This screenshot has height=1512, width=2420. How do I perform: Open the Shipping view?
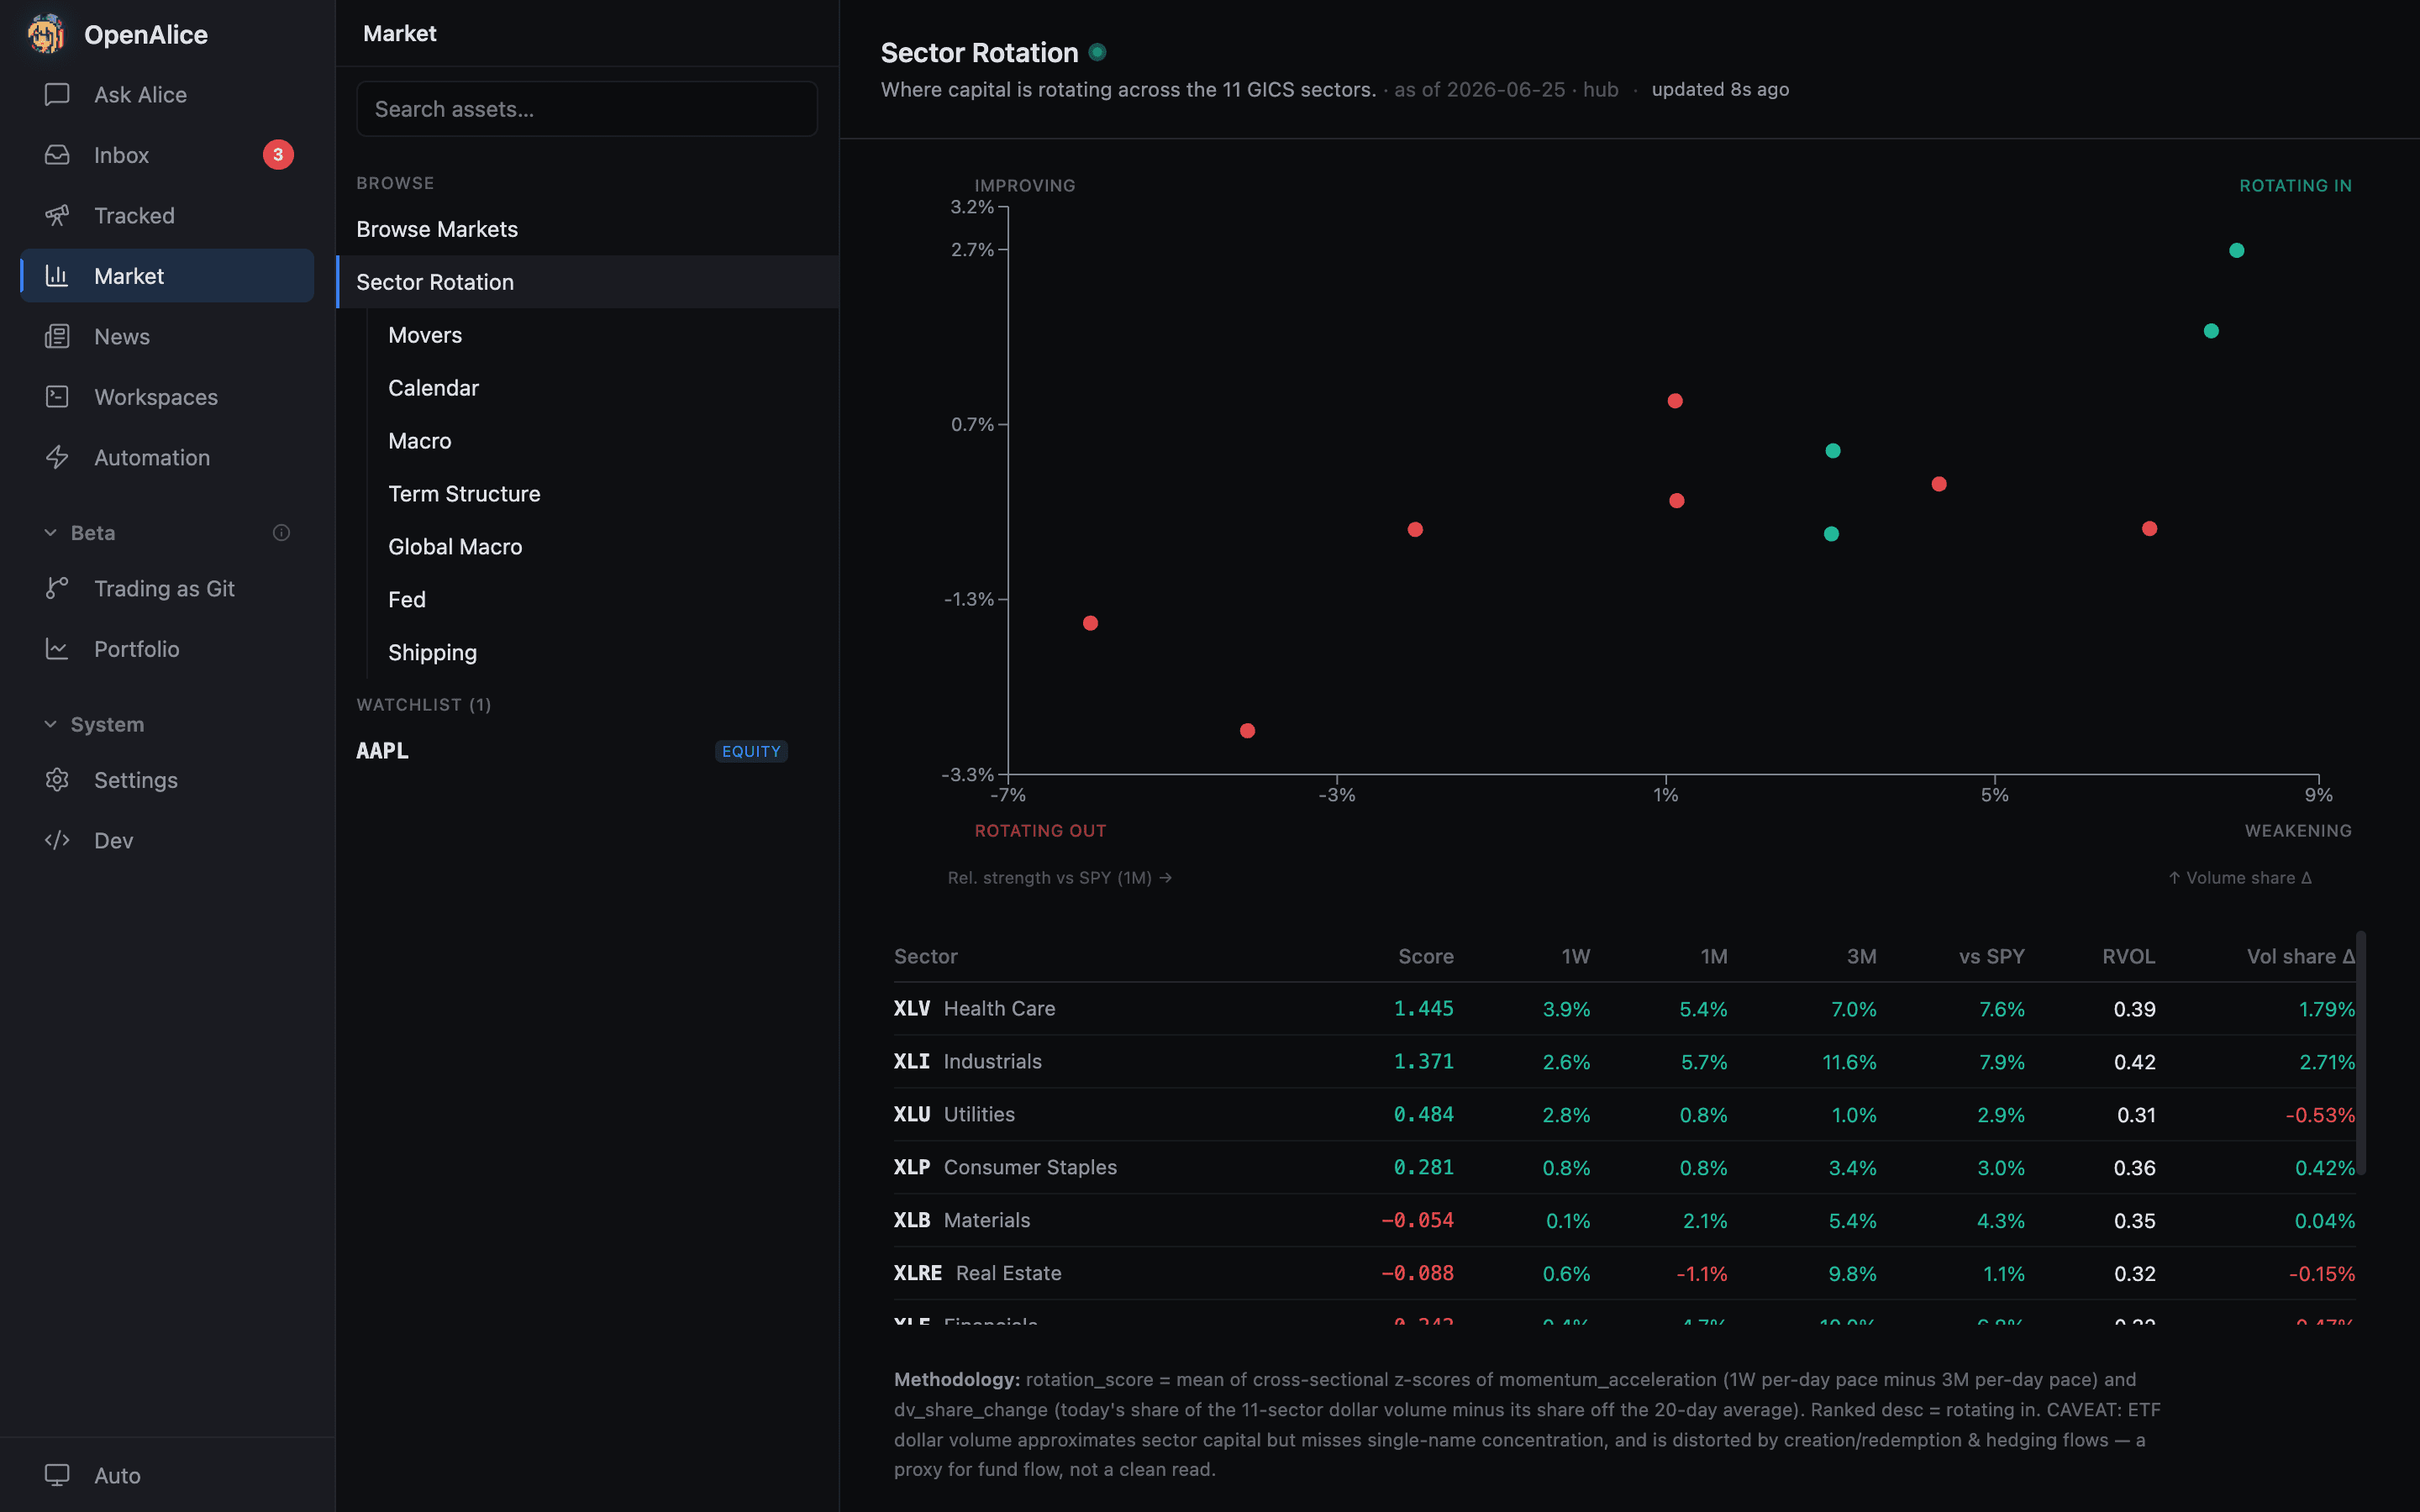coord(603,653)
